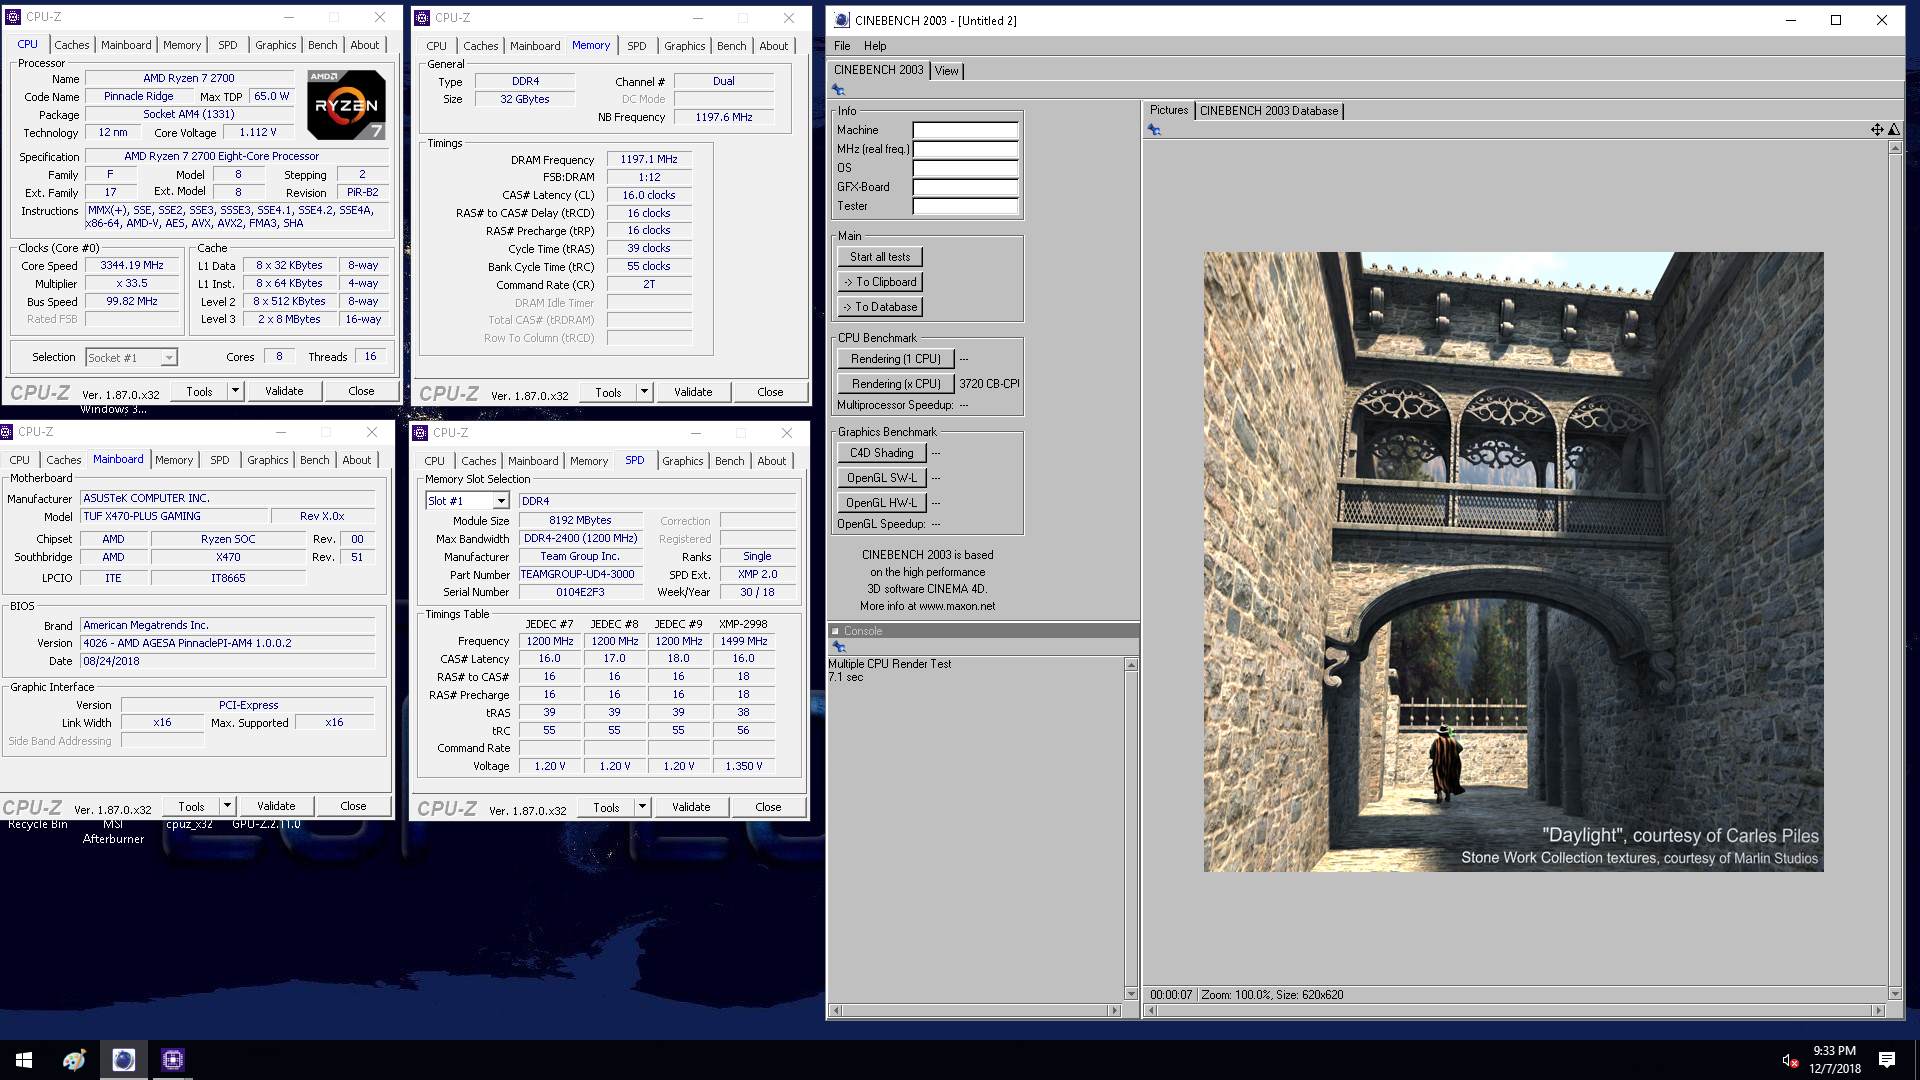1920x1080 pixels.
Task: Expand Tools dropdown arrow in CPU-Z Memory window
Action: (x=645, y=392)
